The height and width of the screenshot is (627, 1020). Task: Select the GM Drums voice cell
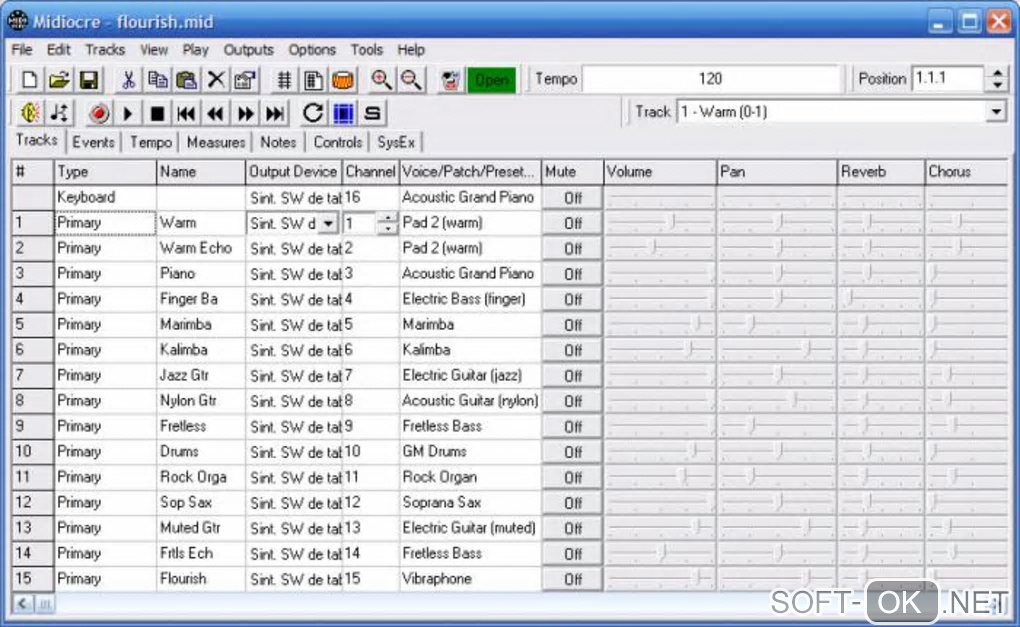(x=470, y=451)
